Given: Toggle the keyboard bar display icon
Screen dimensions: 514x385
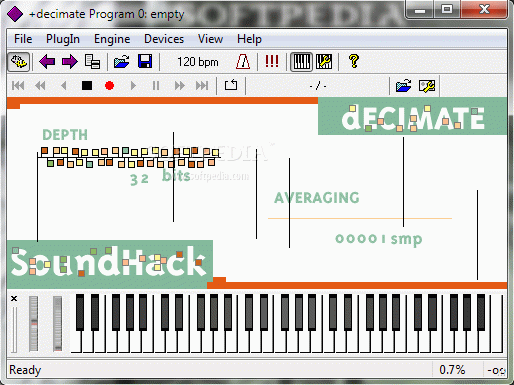Looking at the screenshot, I should click(301, 62).
